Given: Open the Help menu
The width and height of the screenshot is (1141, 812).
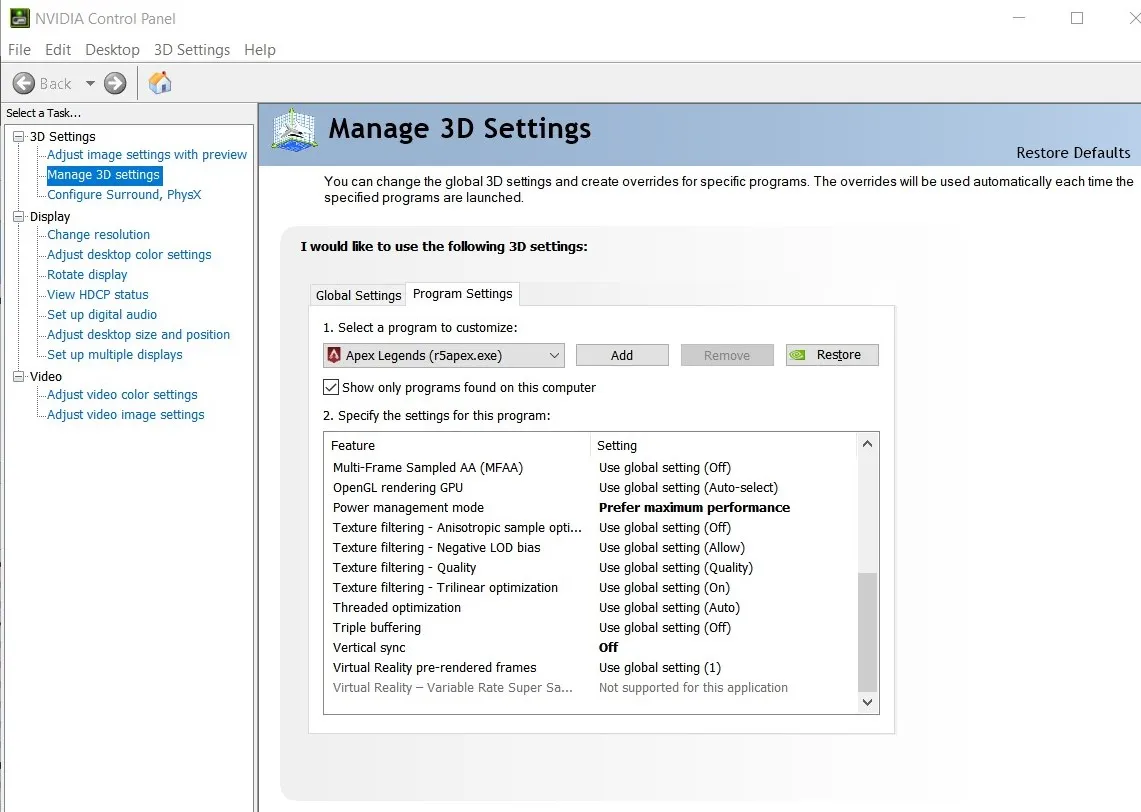Looking at the screenshot, I should coord(260,49).
